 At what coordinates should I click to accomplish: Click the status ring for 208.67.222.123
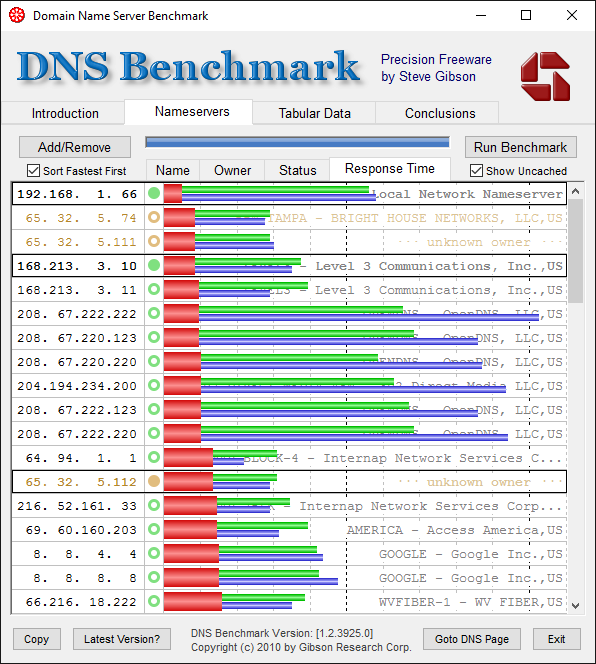pyautogui.click(x=154, y=409)
